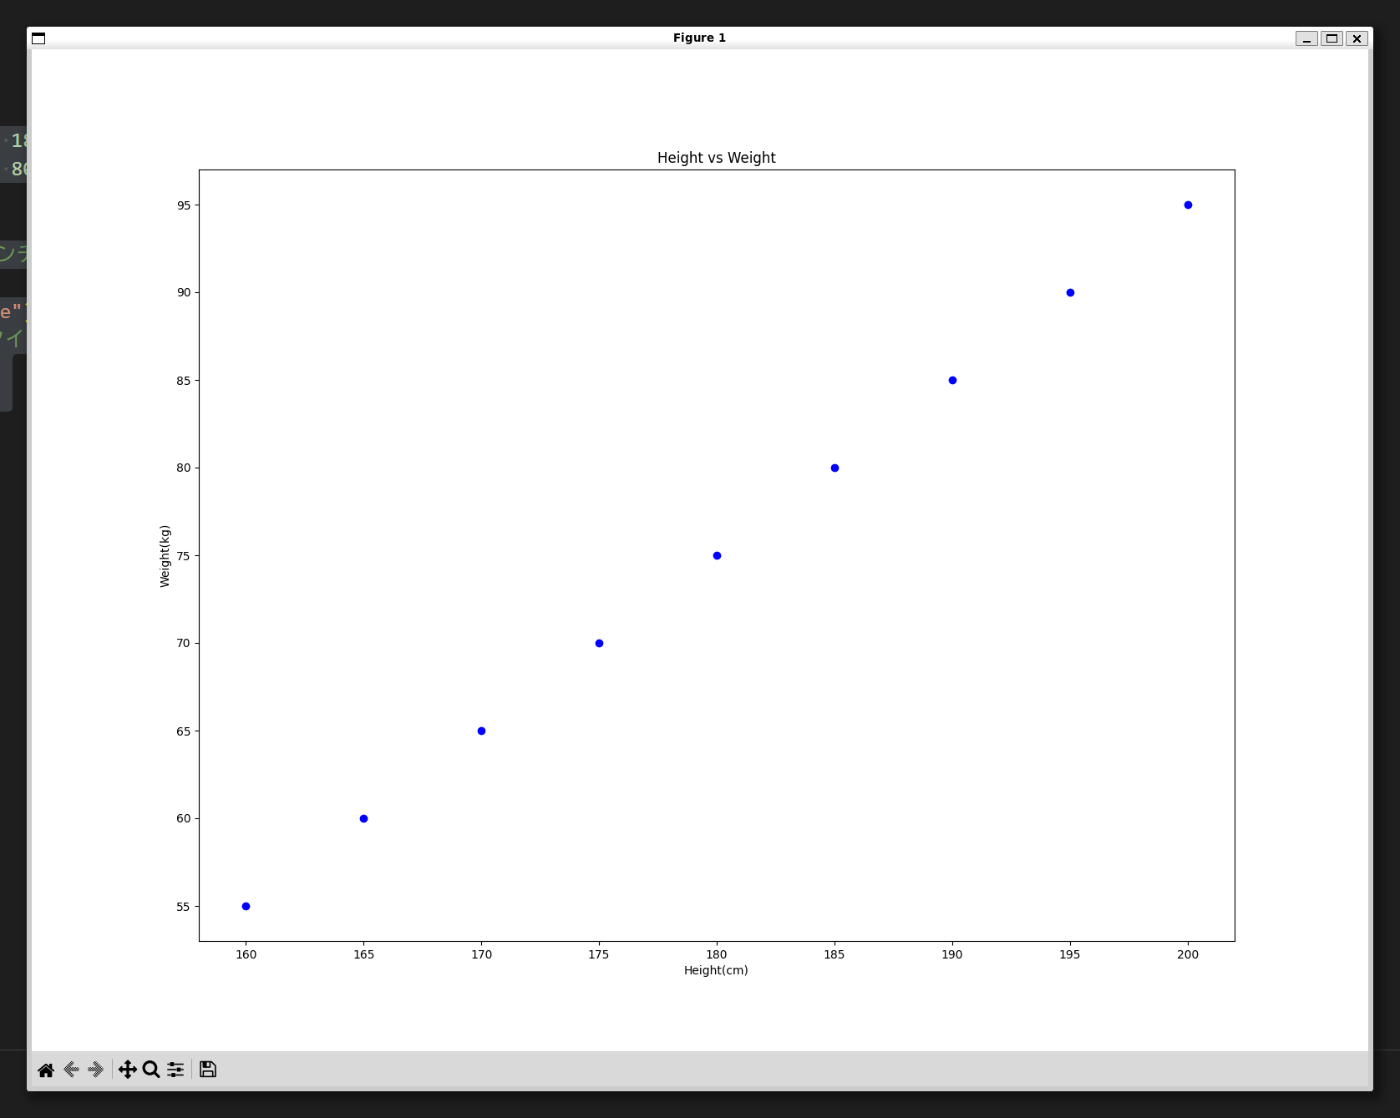Select the x-axis tick label "190"
Image resolution: width=1400 pixels, height=1118 pixels.
coord(952,954)
